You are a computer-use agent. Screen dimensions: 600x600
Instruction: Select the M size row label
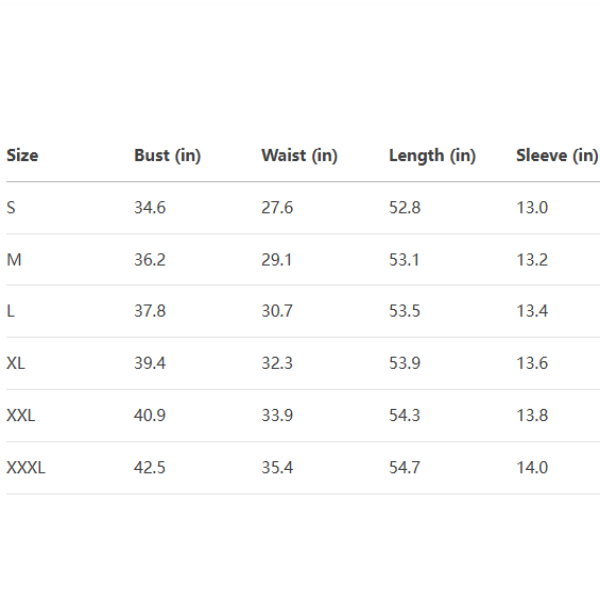click(x=13, y=260)
